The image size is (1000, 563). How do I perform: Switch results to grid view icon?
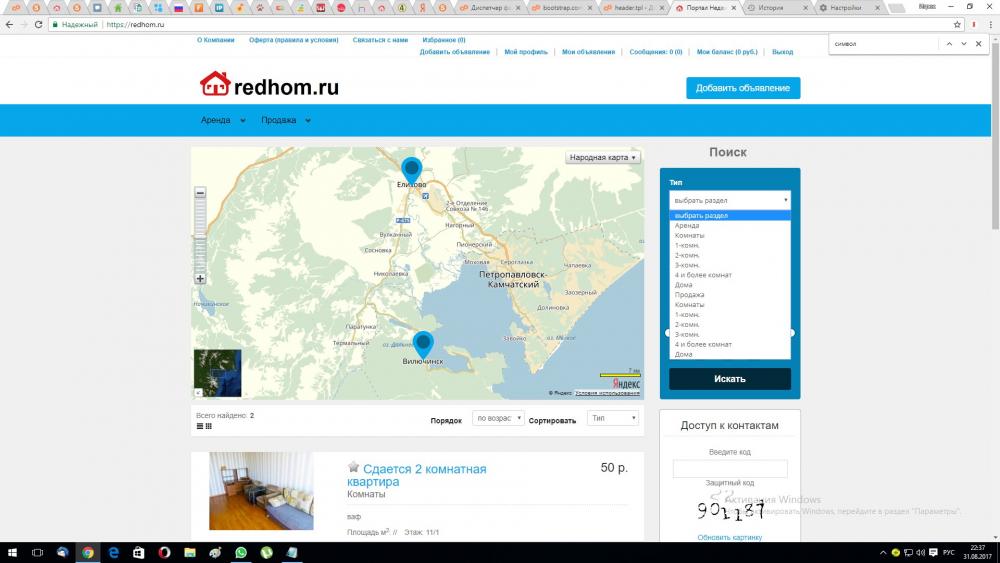pos(209,426)
